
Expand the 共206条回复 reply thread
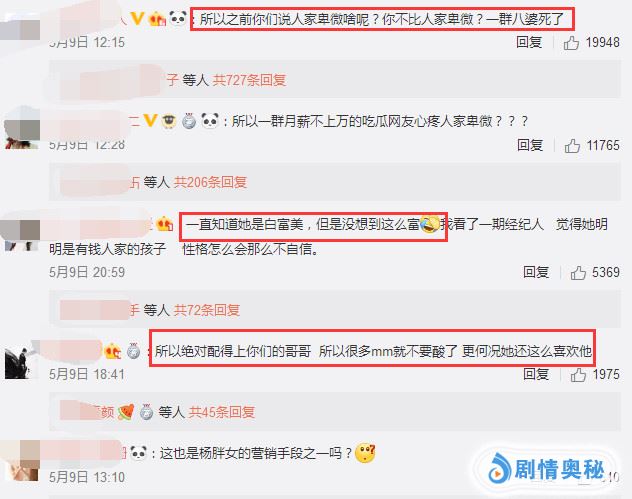[210, 182]
